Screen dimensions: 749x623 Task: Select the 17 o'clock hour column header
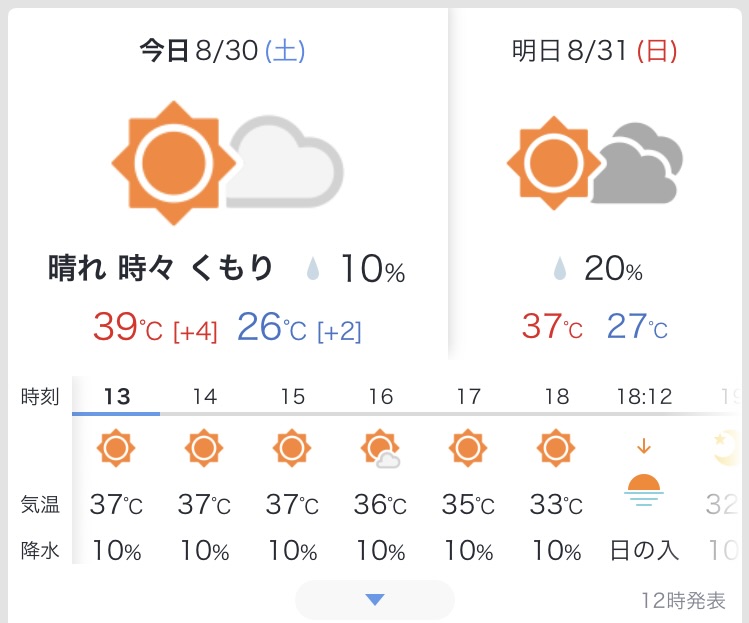[x=468, y=396]
